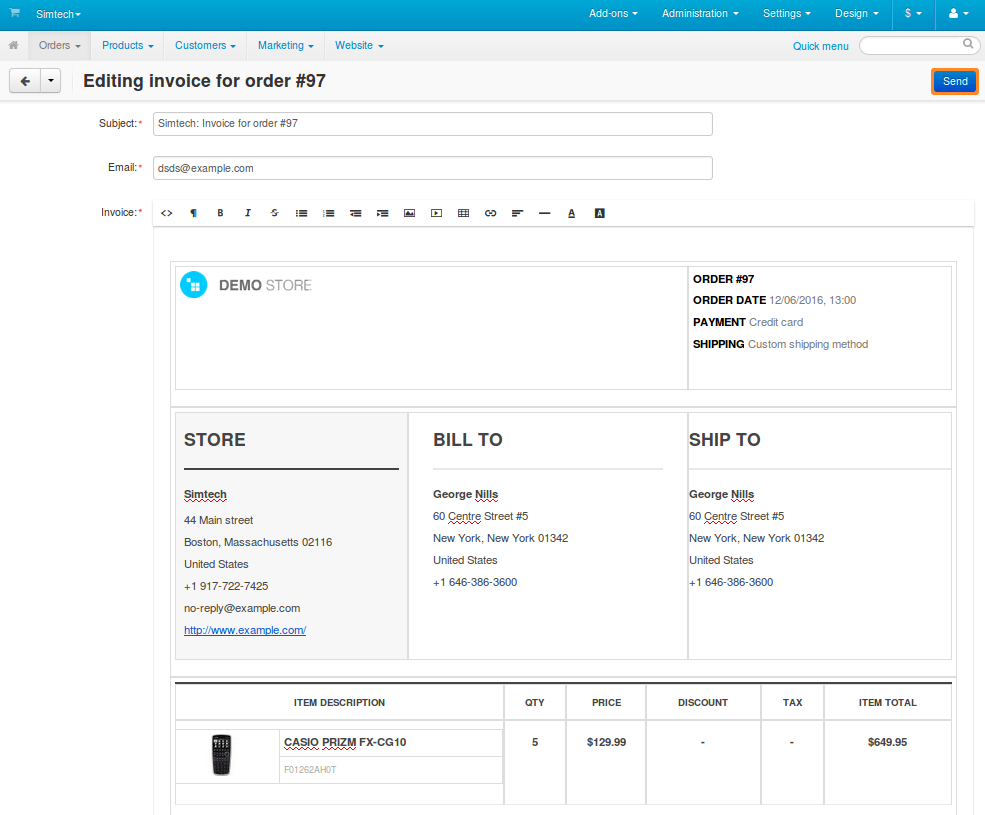Click the $129.99 price cell

point(606,742)
